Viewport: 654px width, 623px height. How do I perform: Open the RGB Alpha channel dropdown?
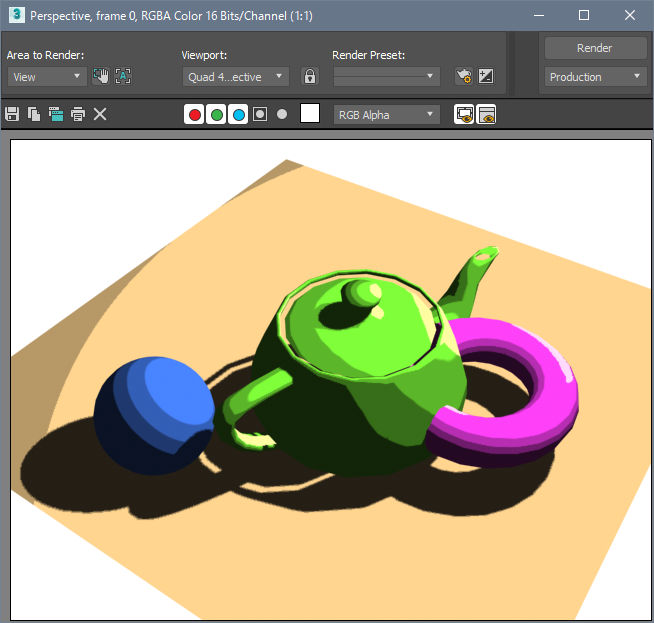tap(386, 114)
